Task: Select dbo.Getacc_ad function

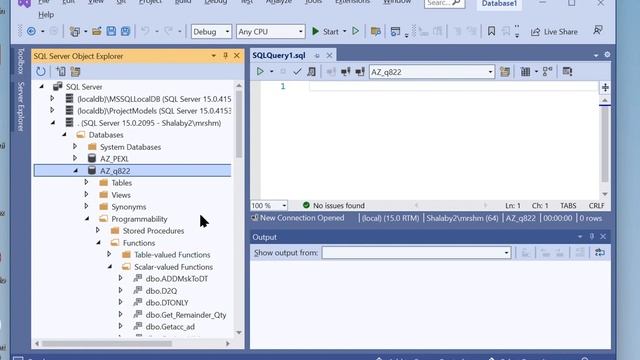Action: coord(170,327)
